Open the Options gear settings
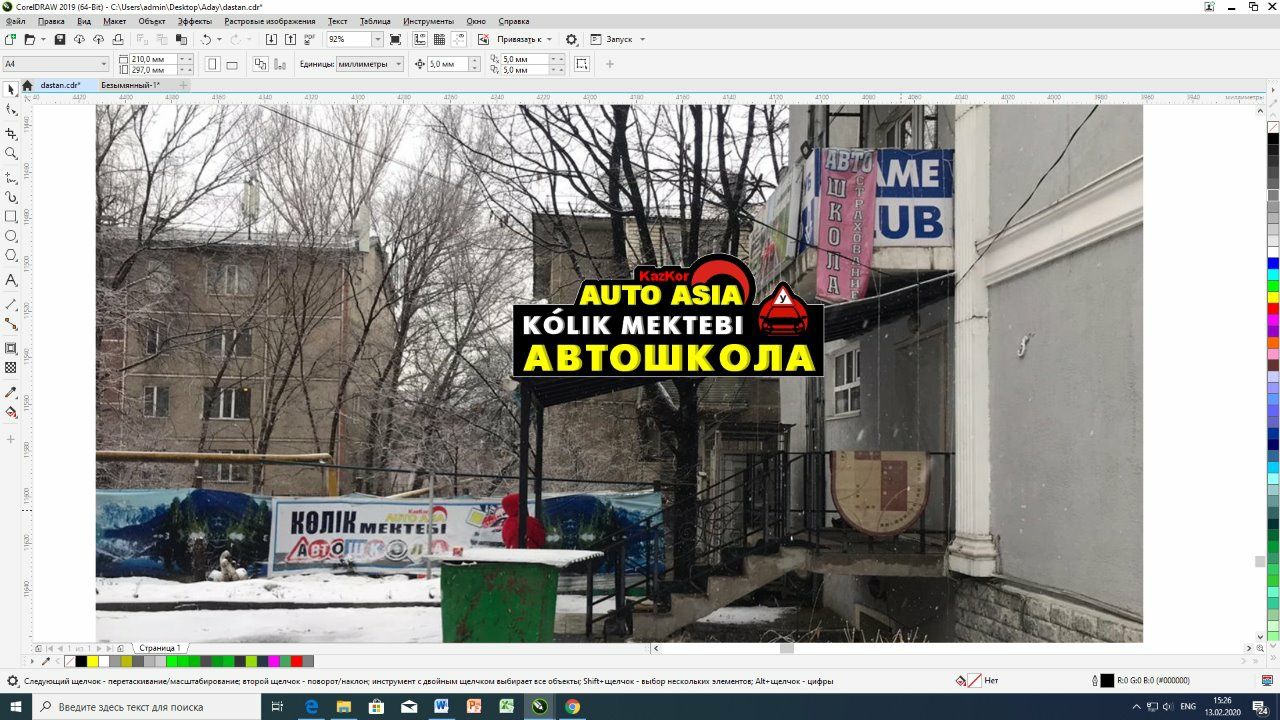Image resolution: width=1280 pixels, height=720 pixels. tap(571, 39)
